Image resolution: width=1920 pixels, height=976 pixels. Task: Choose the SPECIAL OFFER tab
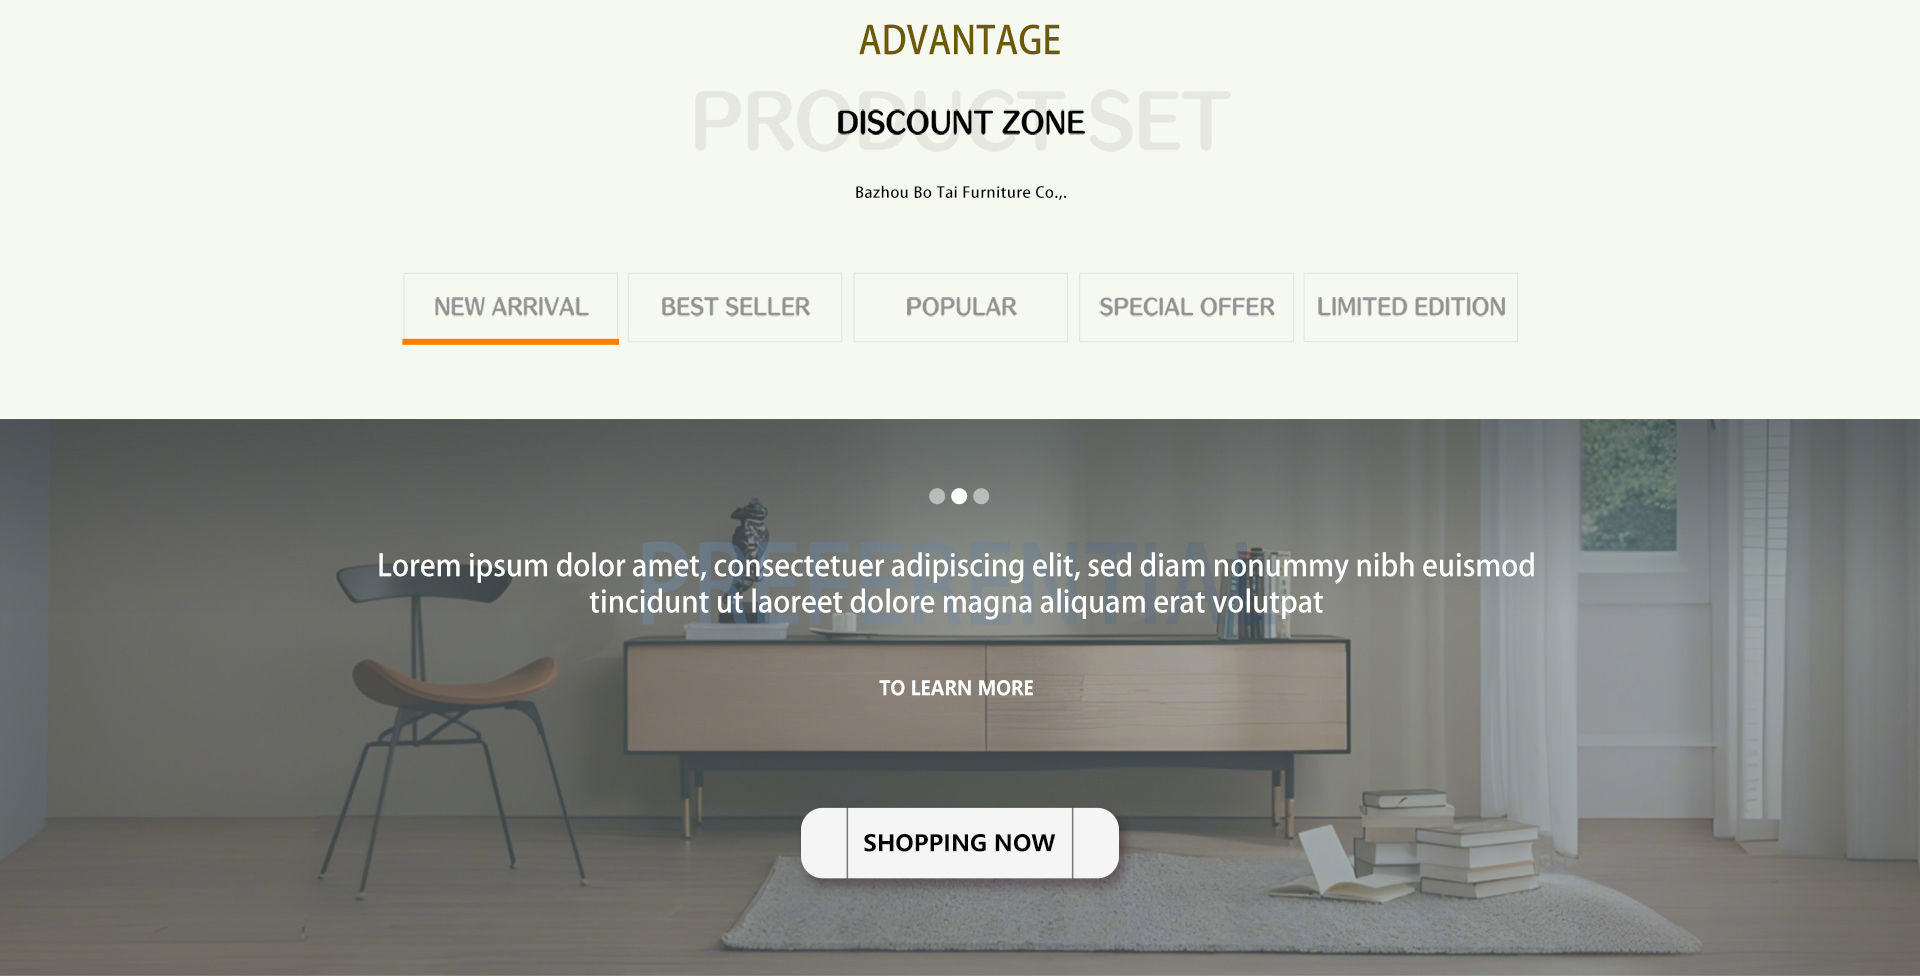[1186, 307]
